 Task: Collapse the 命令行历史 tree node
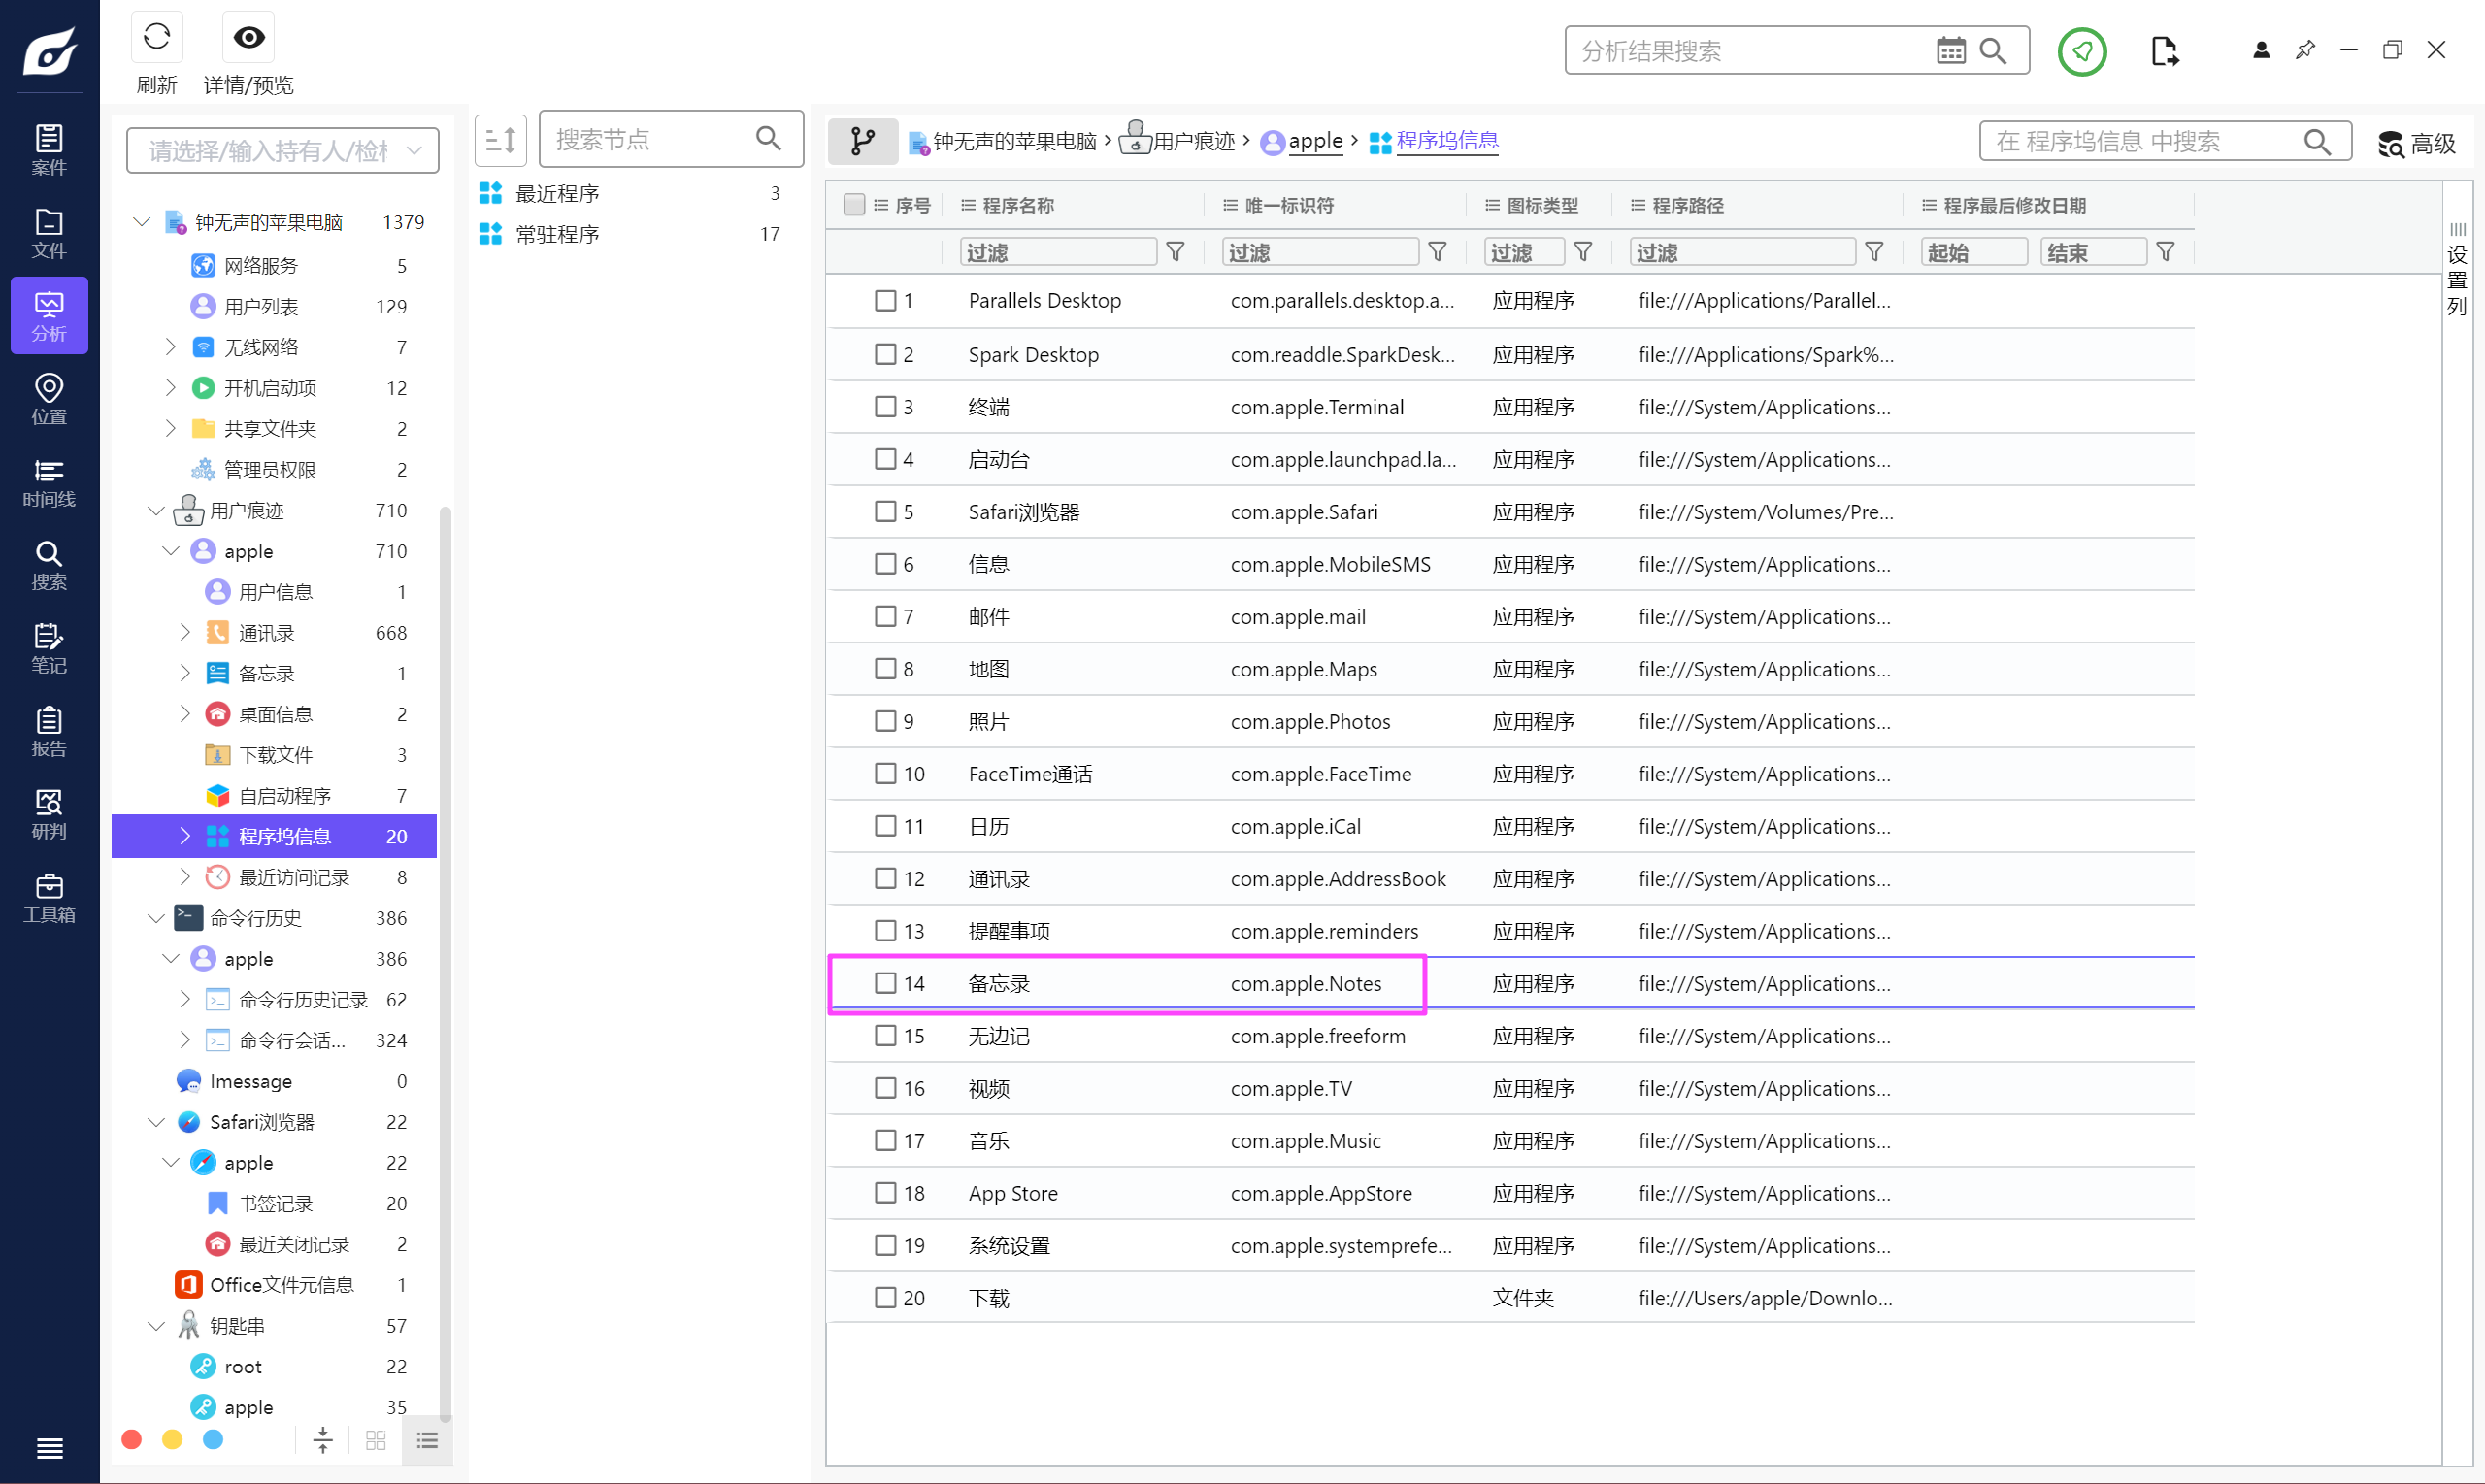tap(156, 918)
